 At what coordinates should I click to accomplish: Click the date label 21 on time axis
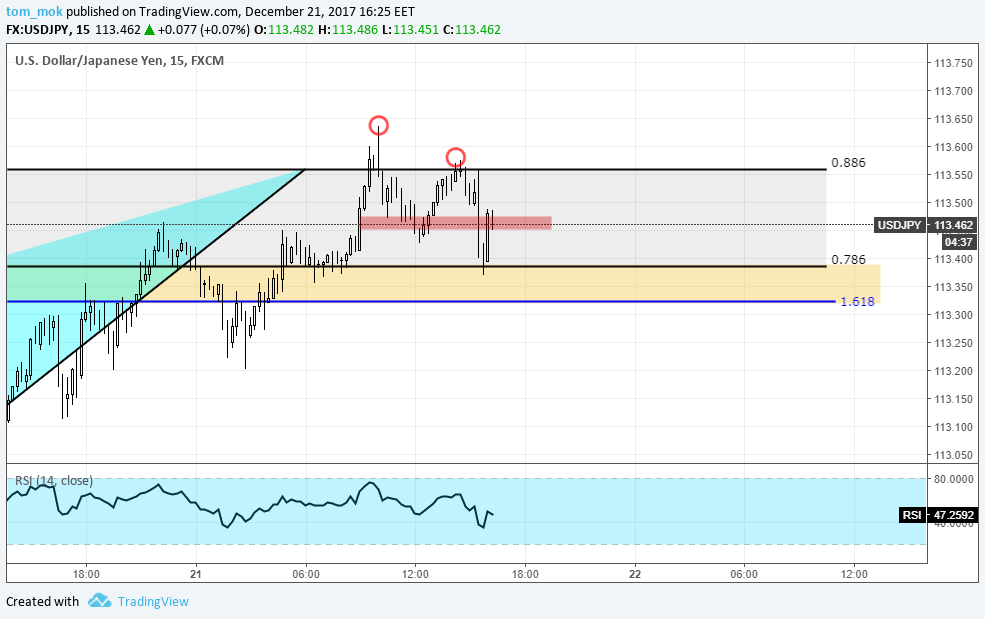pyautogui.click(x=196, y=574)
